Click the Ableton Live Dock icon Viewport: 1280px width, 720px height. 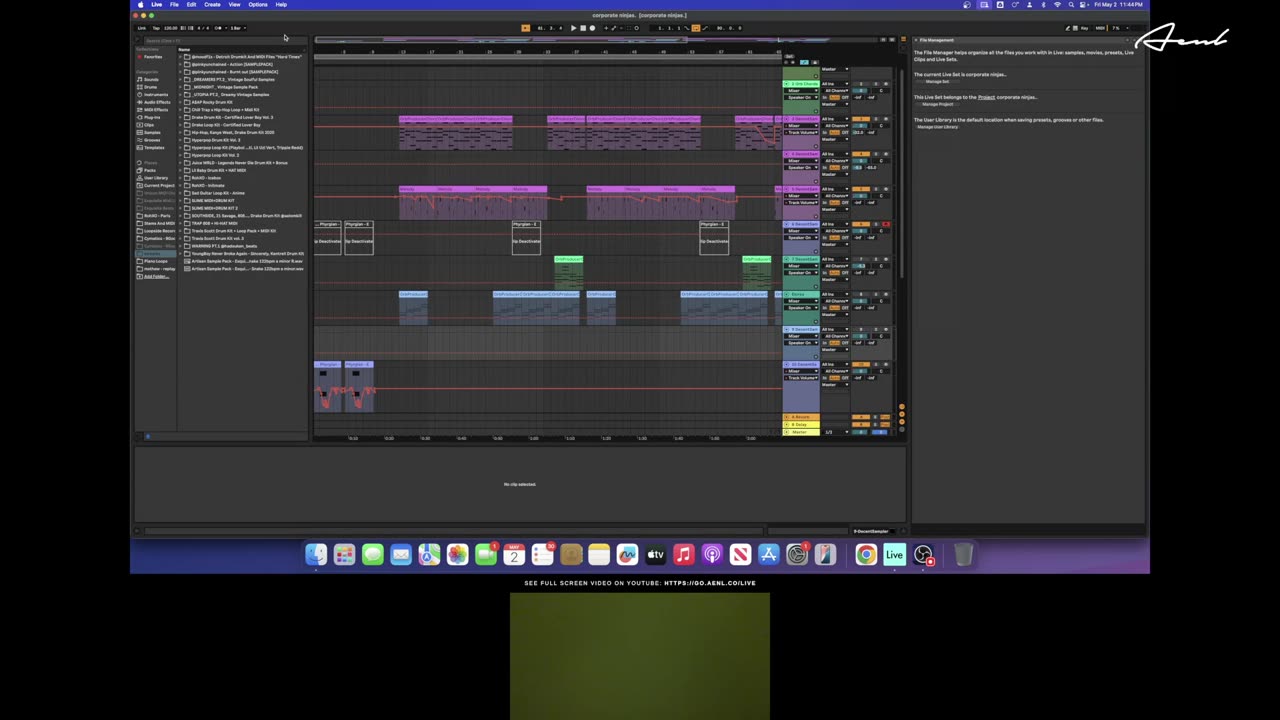click(894, 555)
